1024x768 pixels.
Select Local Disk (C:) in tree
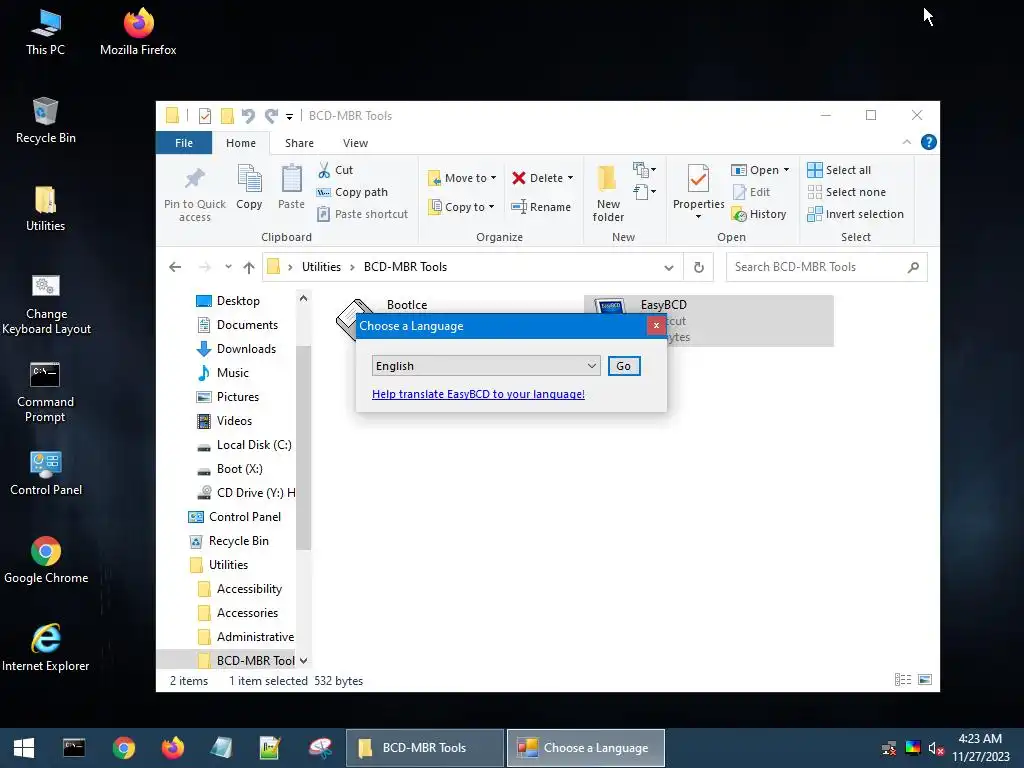245,445
